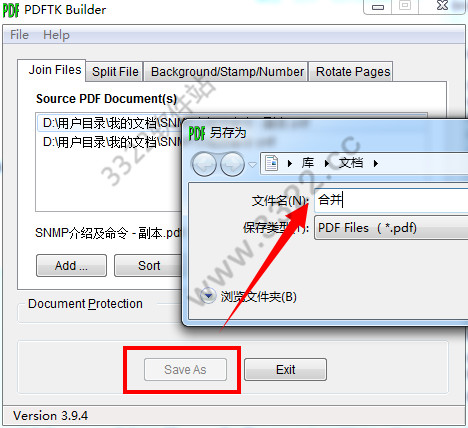Select 库 in the breadcrumb path
Viewport: 468px width, 428px height.
(308, 163)
